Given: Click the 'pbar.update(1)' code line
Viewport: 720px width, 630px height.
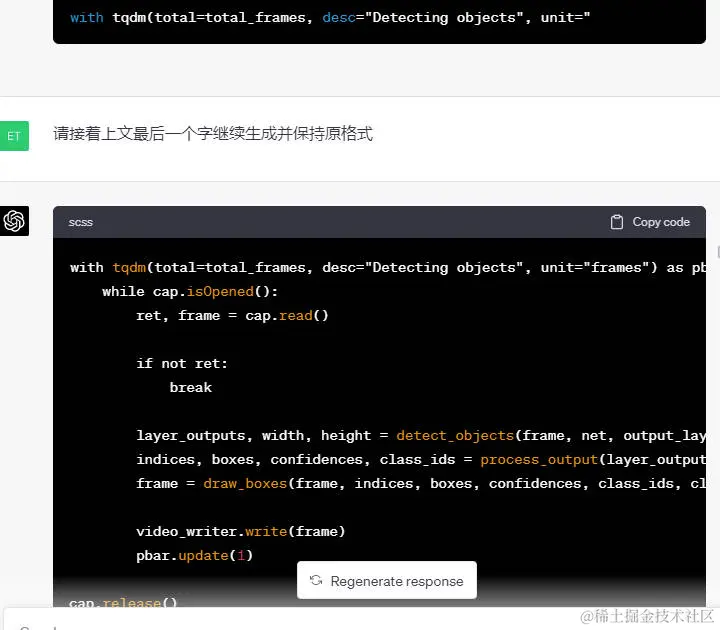Looking at the screenshot, I should coord(194,556).
